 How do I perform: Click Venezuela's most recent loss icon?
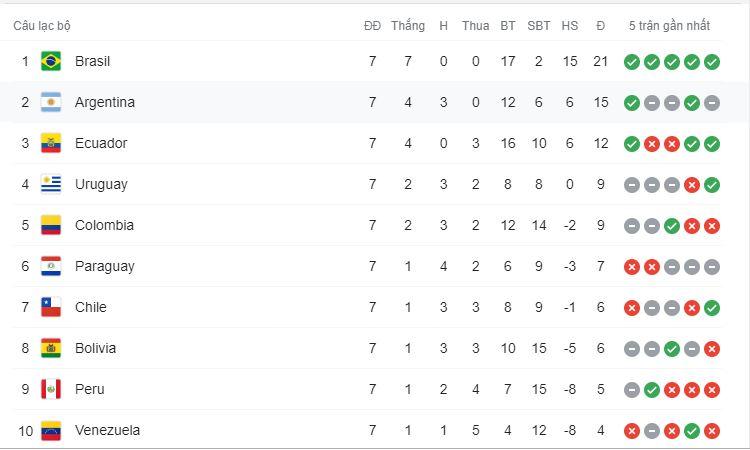[x=712, y=431]
